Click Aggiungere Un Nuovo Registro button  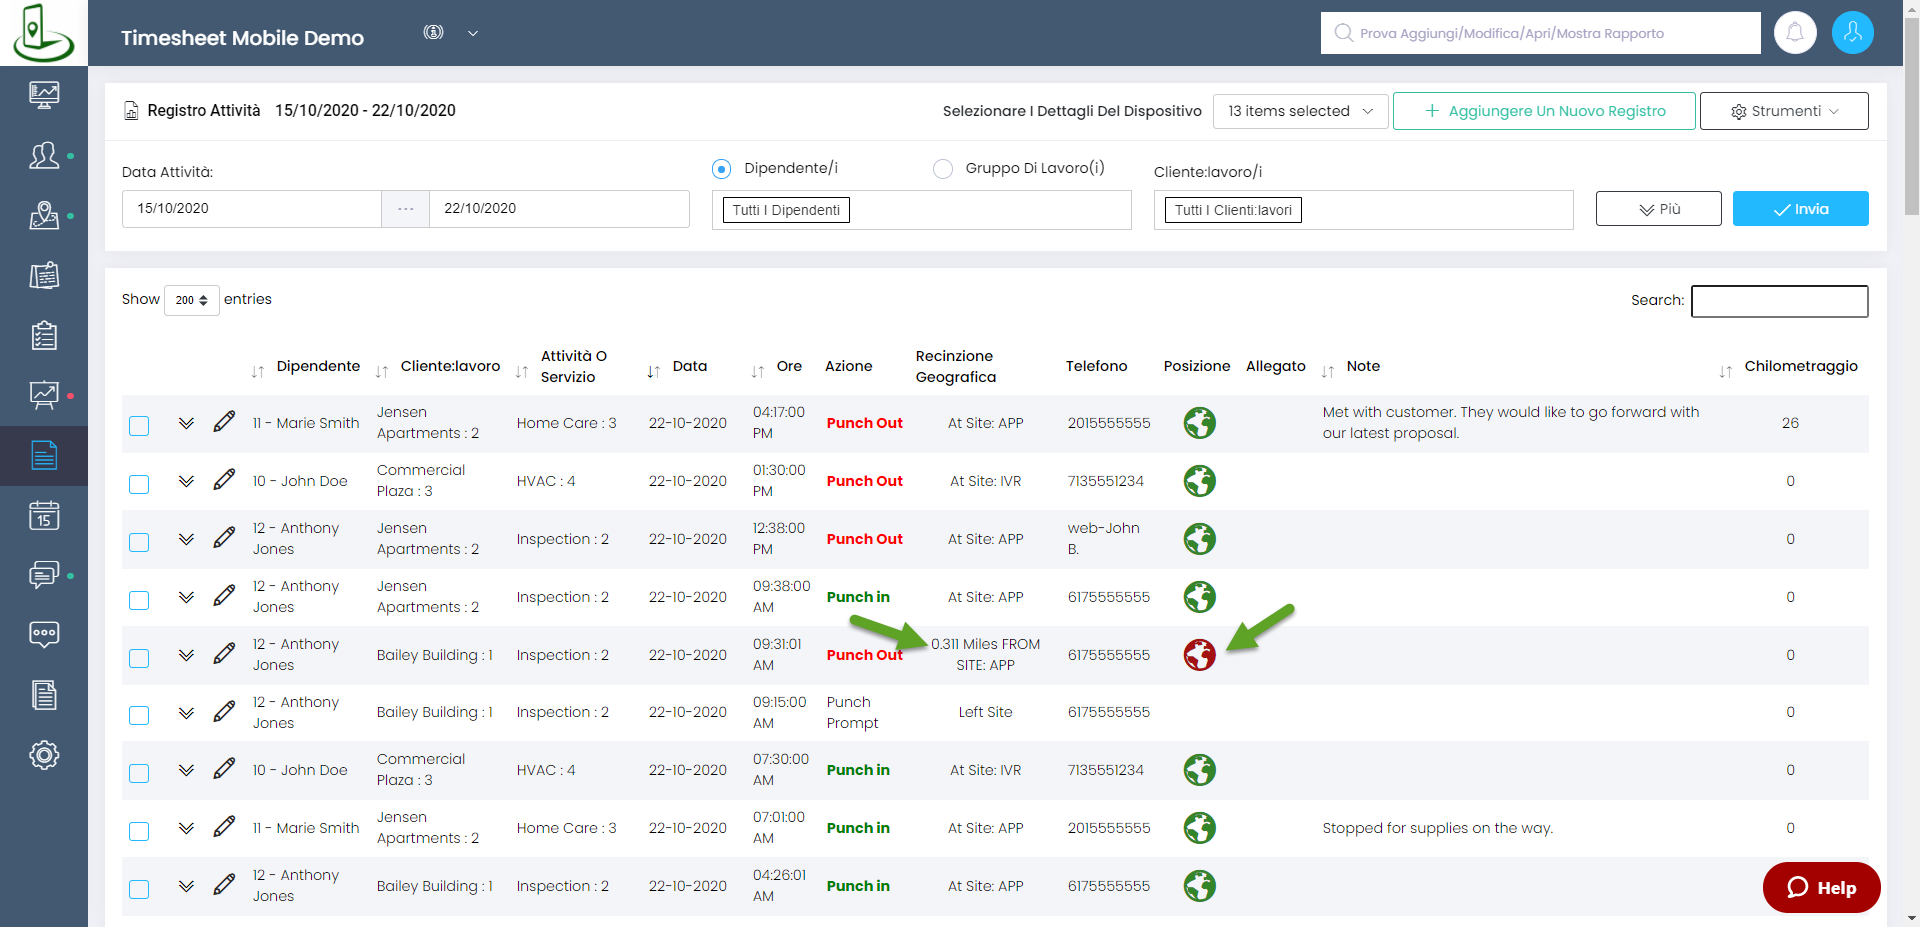1544,111
